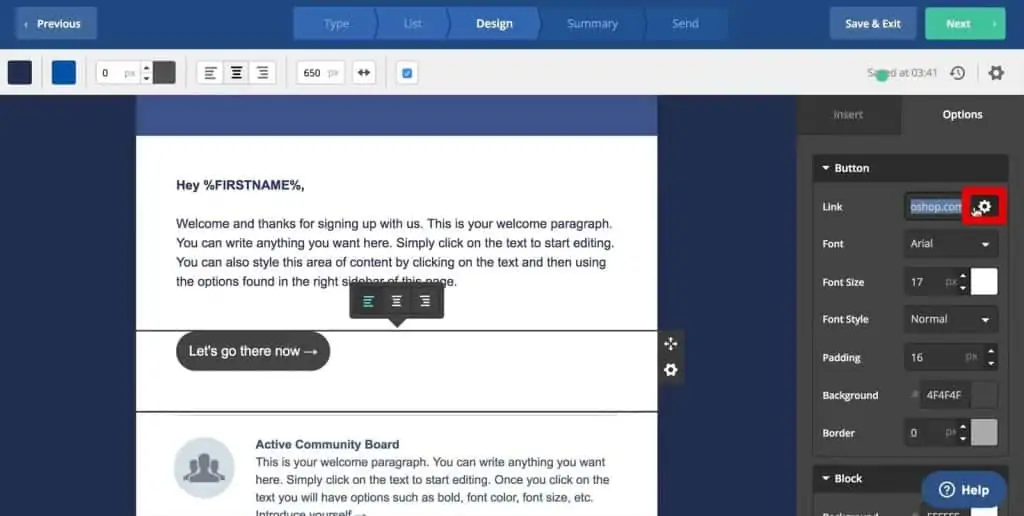Click the Padding value field
1024x516 pixels.
click(928, 358)
